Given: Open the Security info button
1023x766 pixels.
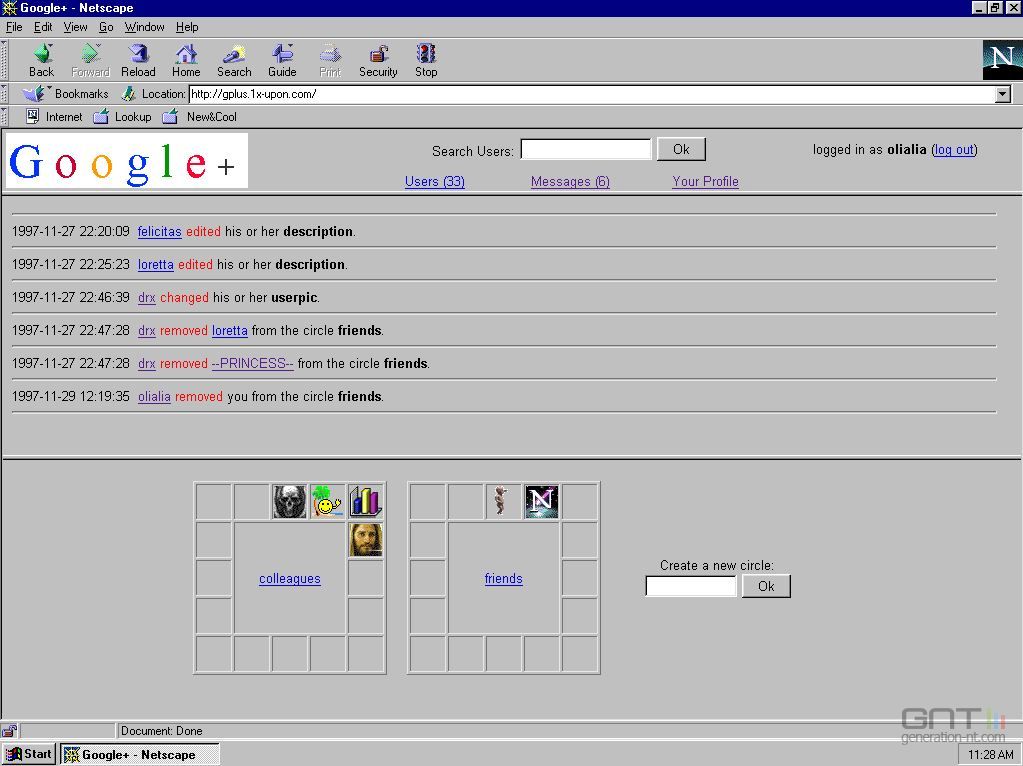Looking at the screenshot, I should pos(378,60).
